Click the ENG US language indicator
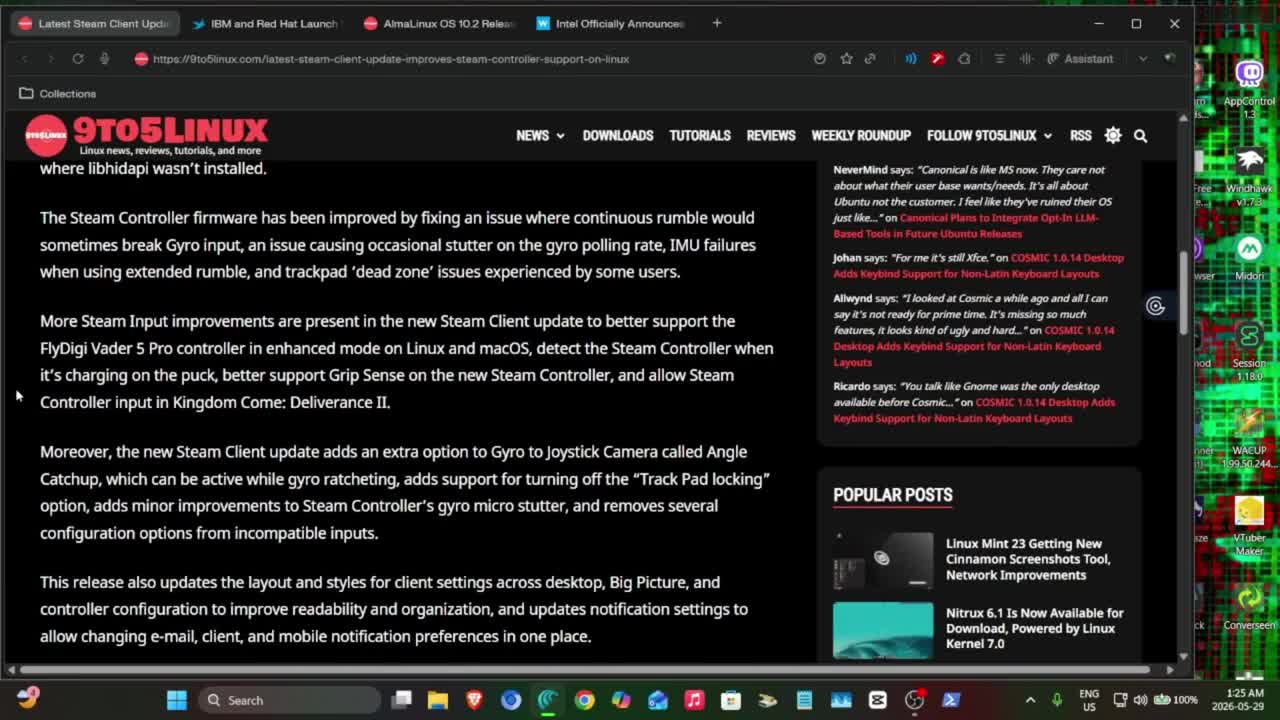The height and width of the screenshot is (720, 1280). point(1089,700)
